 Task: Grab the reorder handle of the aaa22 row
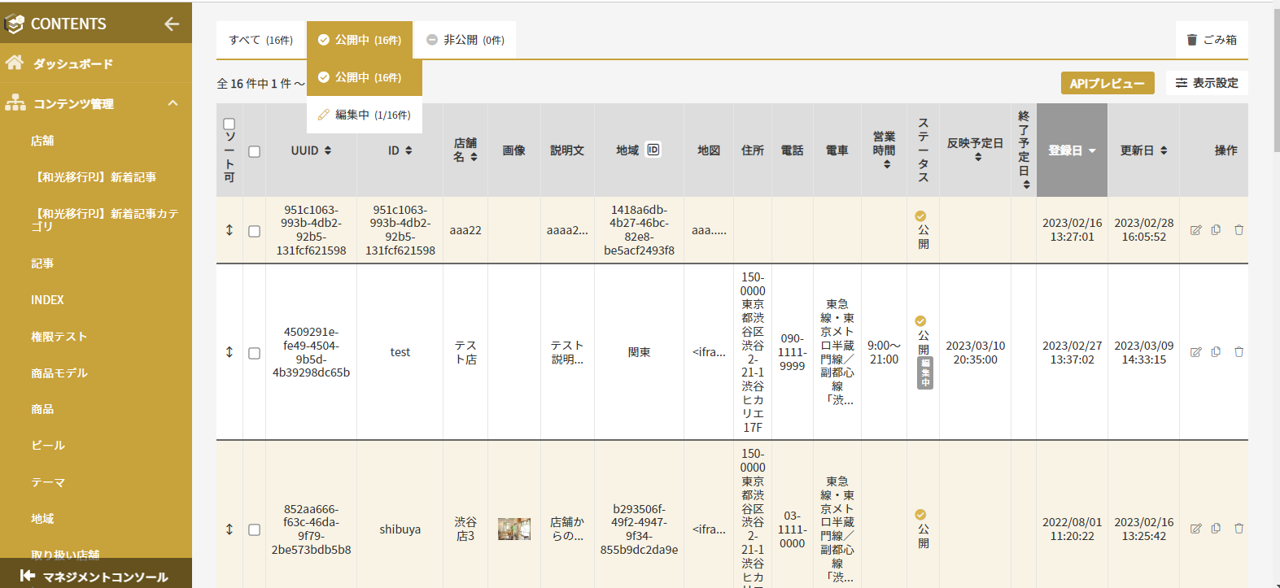[229, 230]
